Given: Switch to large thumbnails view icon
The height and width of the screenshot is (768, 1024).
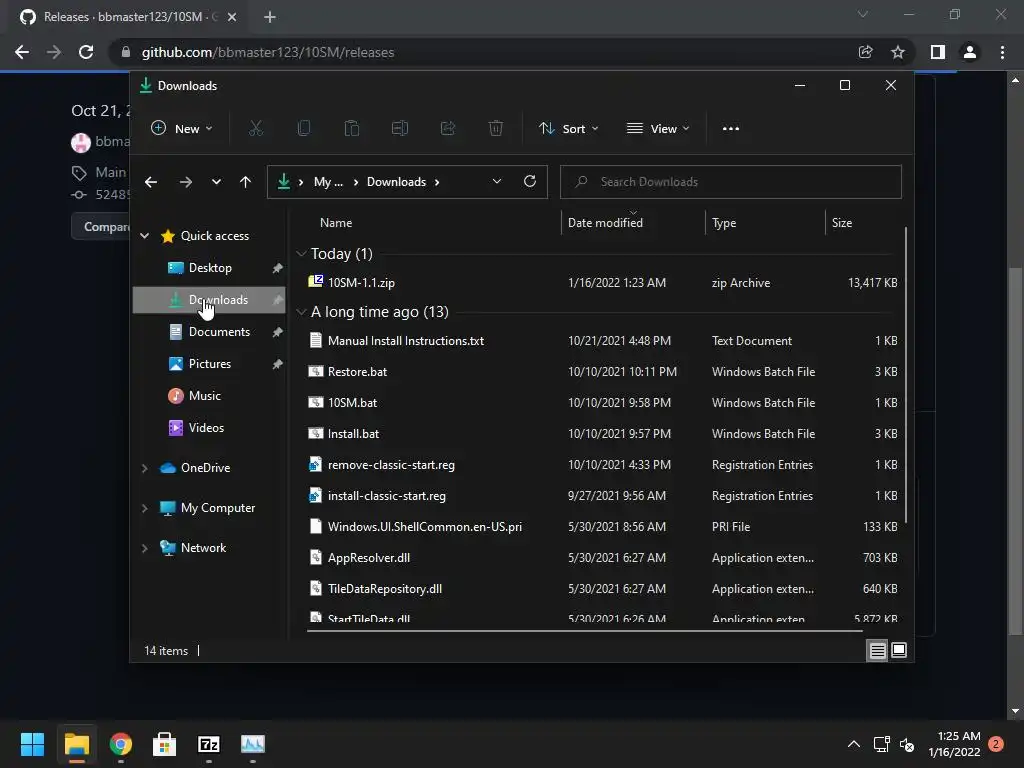Looking at the screenshot, I should coord(899,650).
